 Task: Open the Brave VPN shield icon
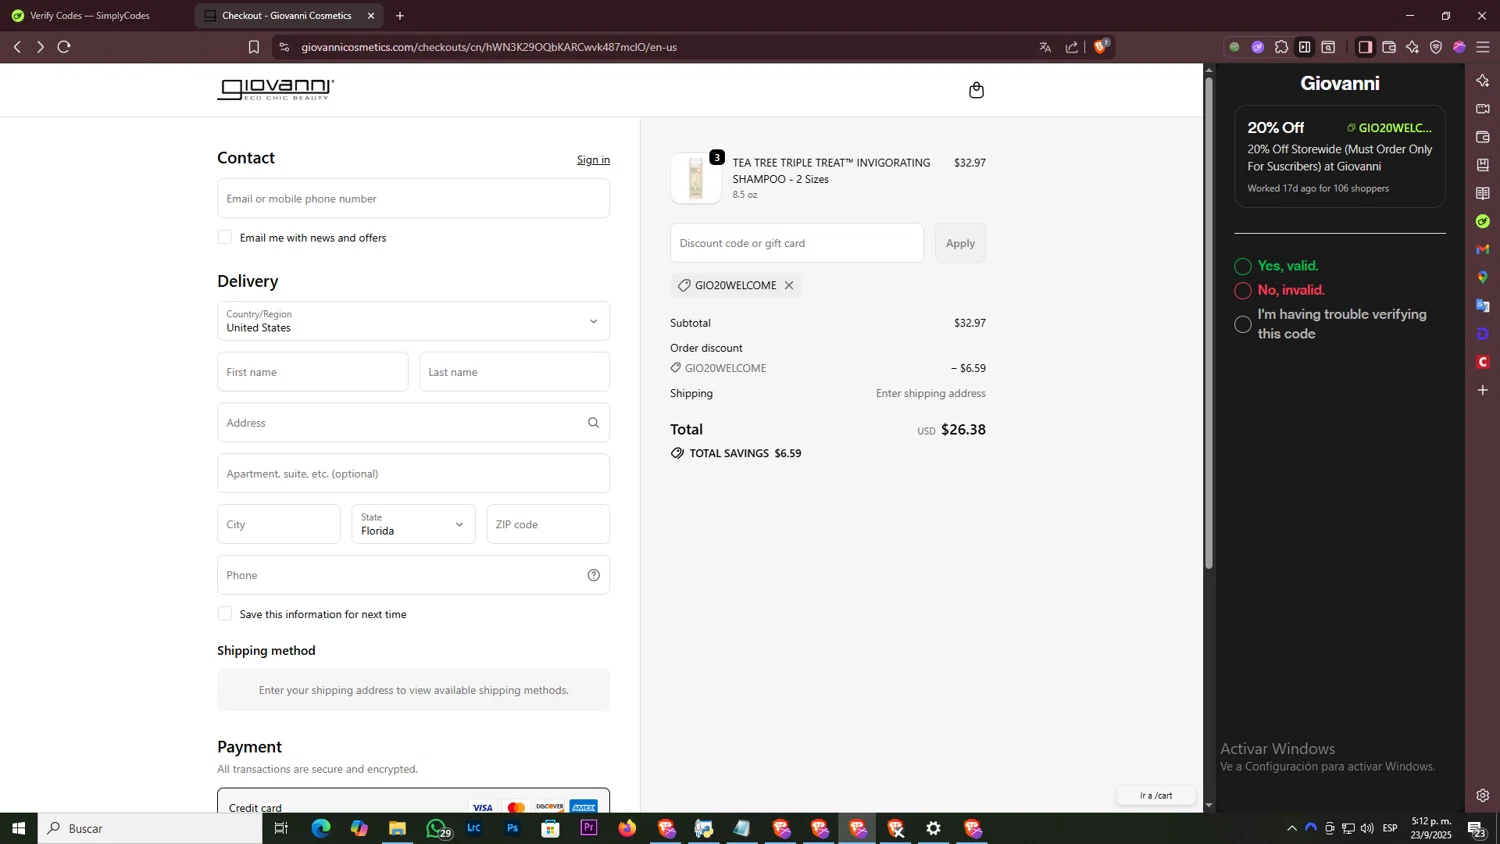point(1436,47)
